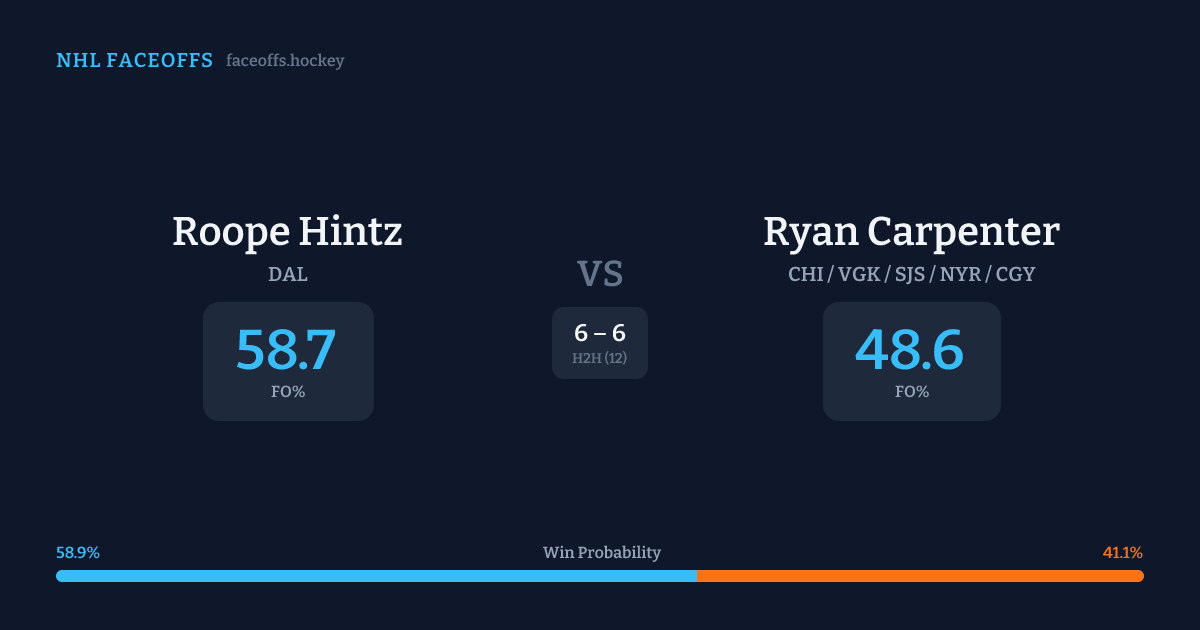The height and width of the screenshot is (630, 1200).
Task: Click the 6 – 6 head-to-head score
Action: (600, 333)
